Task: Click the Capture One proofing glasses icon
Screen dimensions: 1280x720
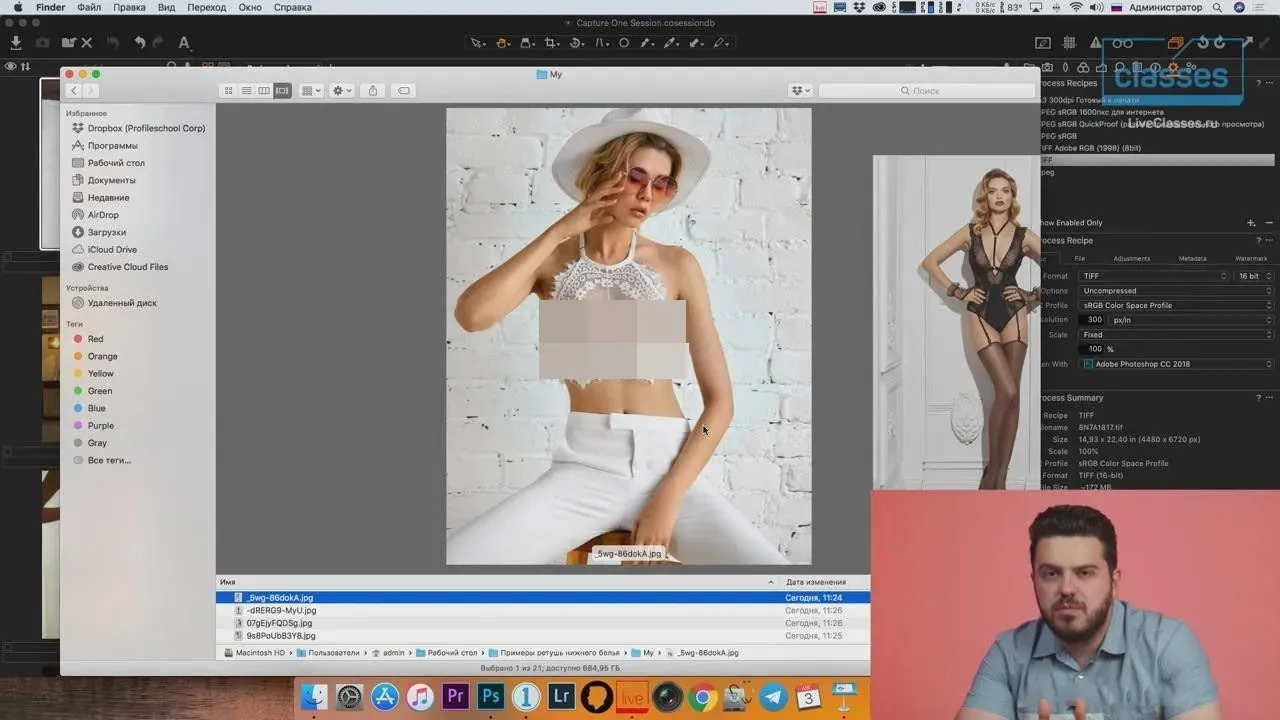Action: [x=1123, y=43]
